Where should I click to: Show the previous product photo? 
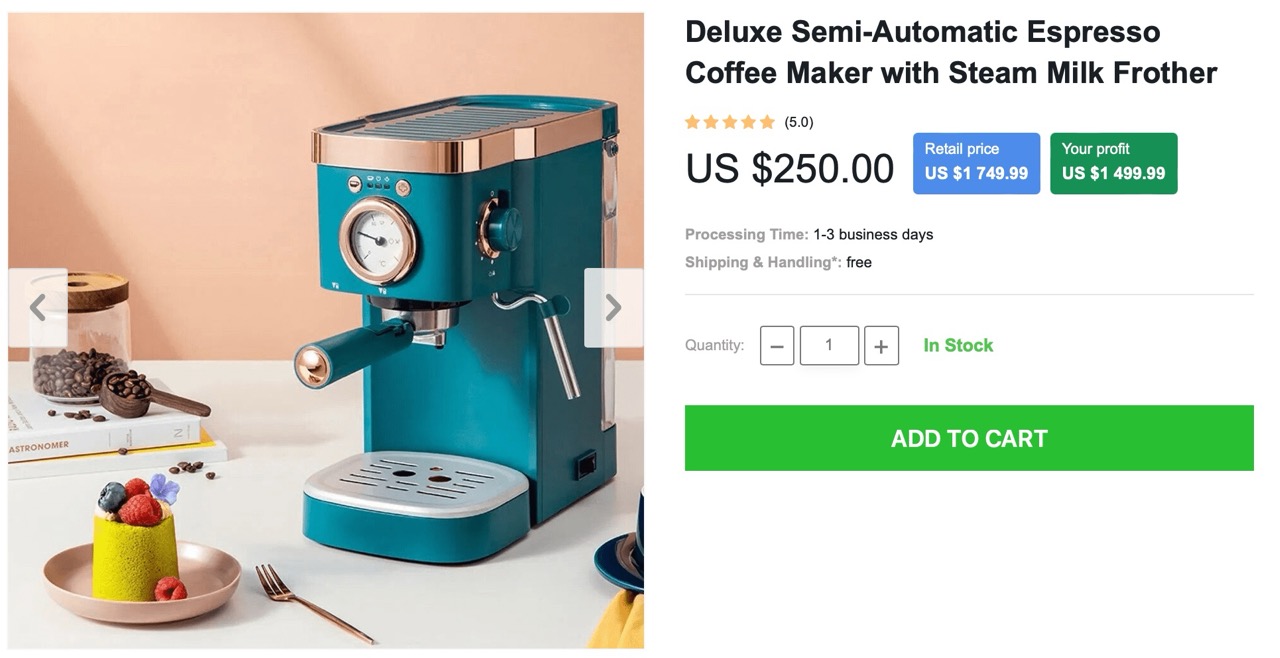[38, 308]
